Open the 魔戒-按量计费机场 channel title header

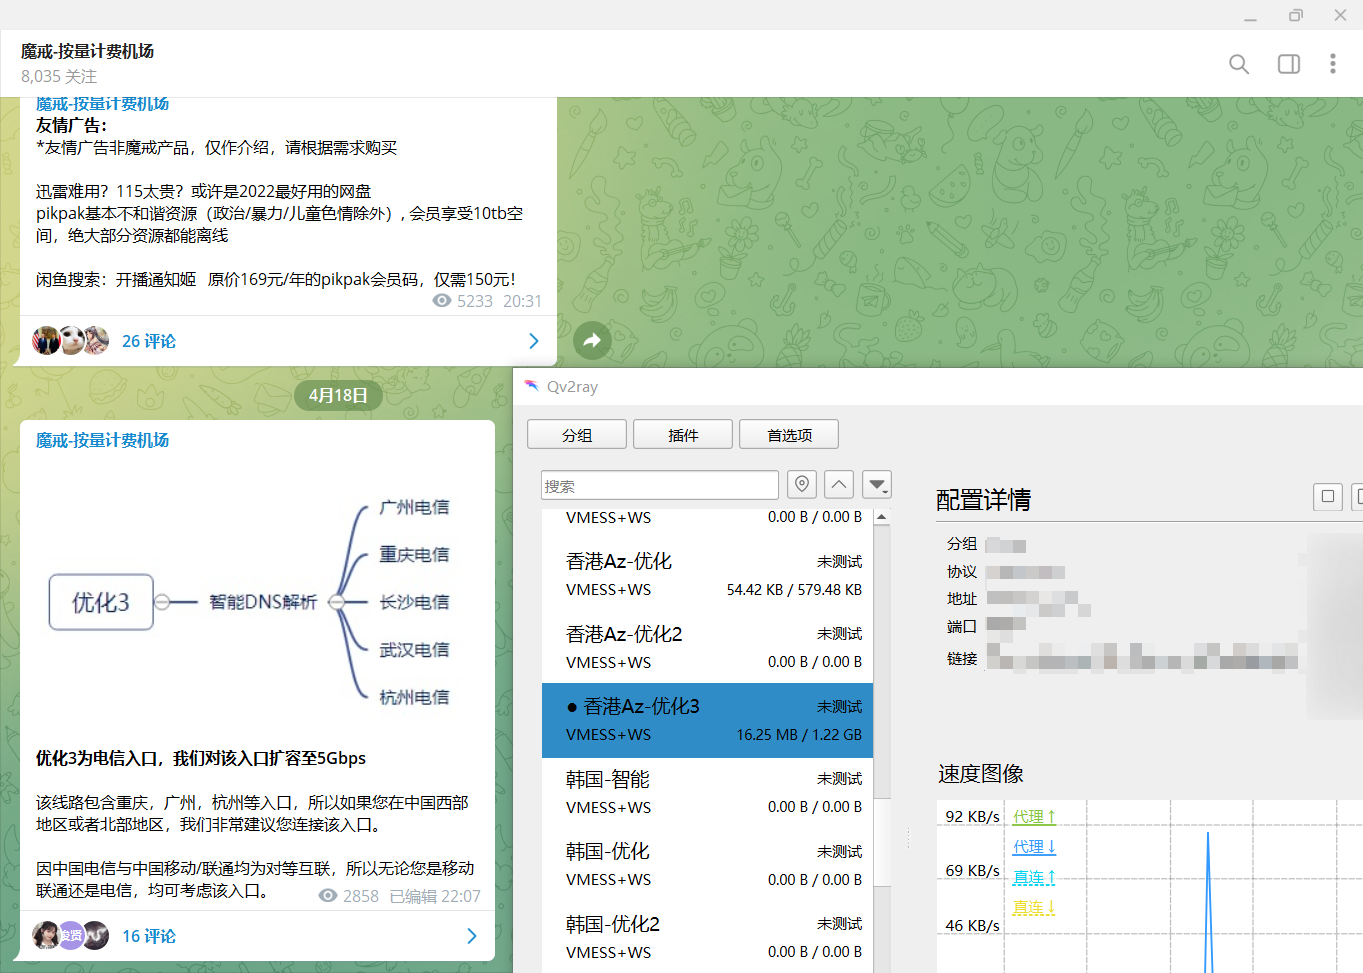coord(87,51)
